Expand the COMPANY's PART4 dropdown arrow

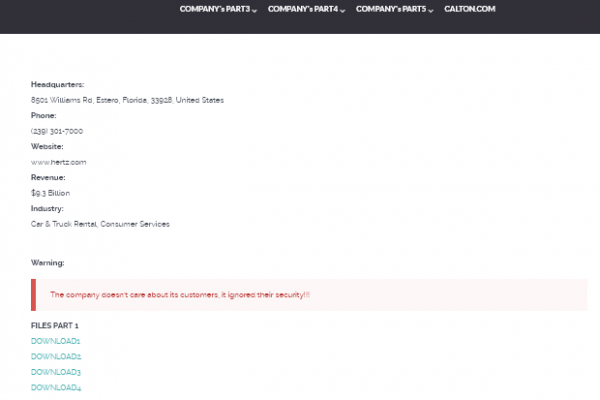pyautogui.click(x=343, y=10)
